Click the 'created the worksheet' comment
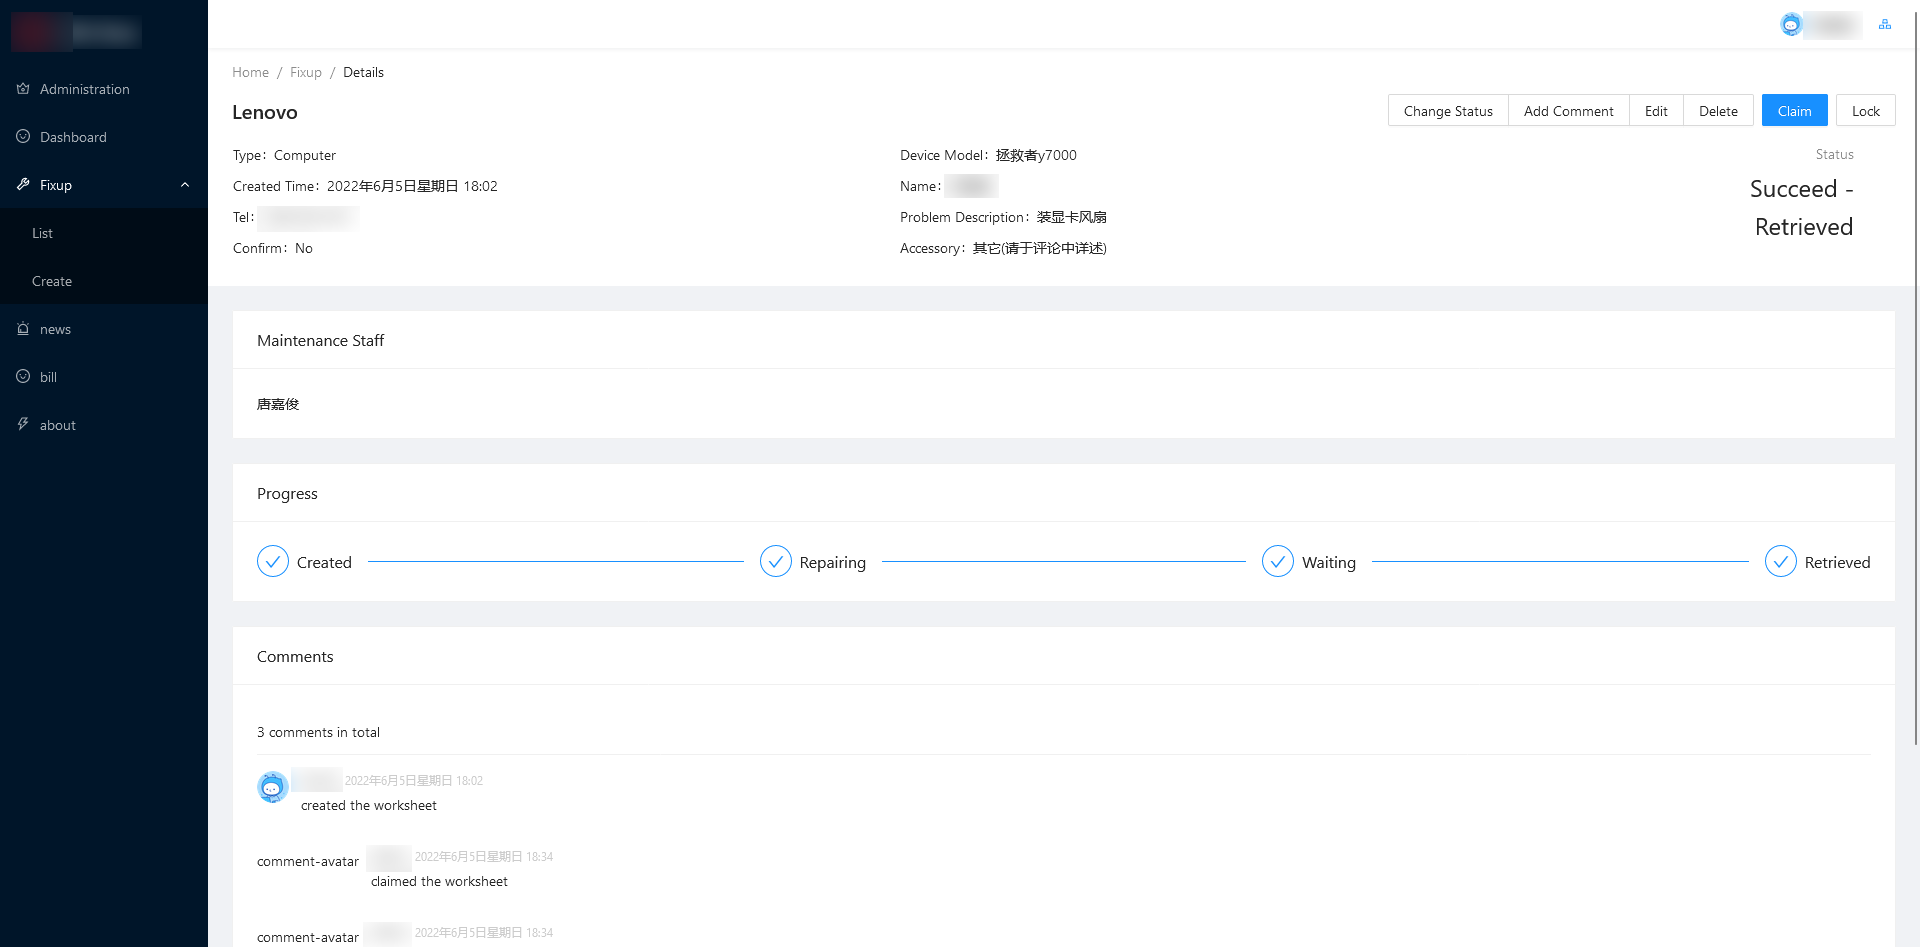This screenshot has height=947, width=1920. click(x=369, y=805)
